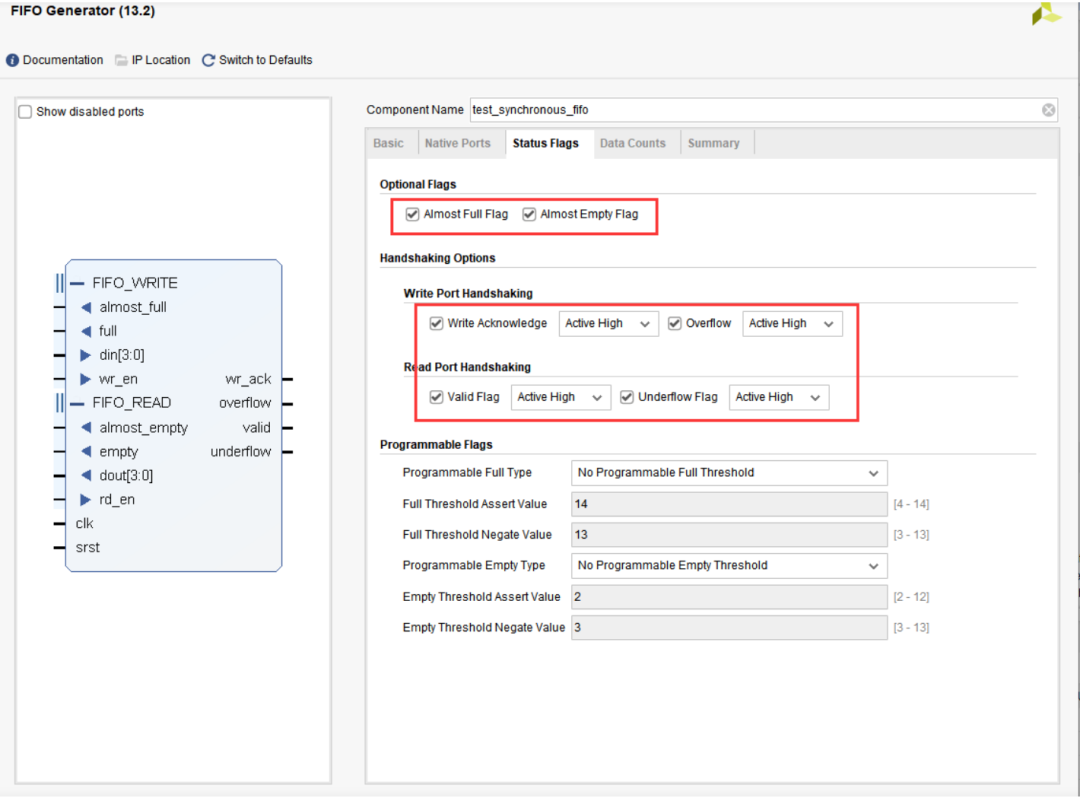
Task: Open the Data Counts tab
Action: pos(632,143)
